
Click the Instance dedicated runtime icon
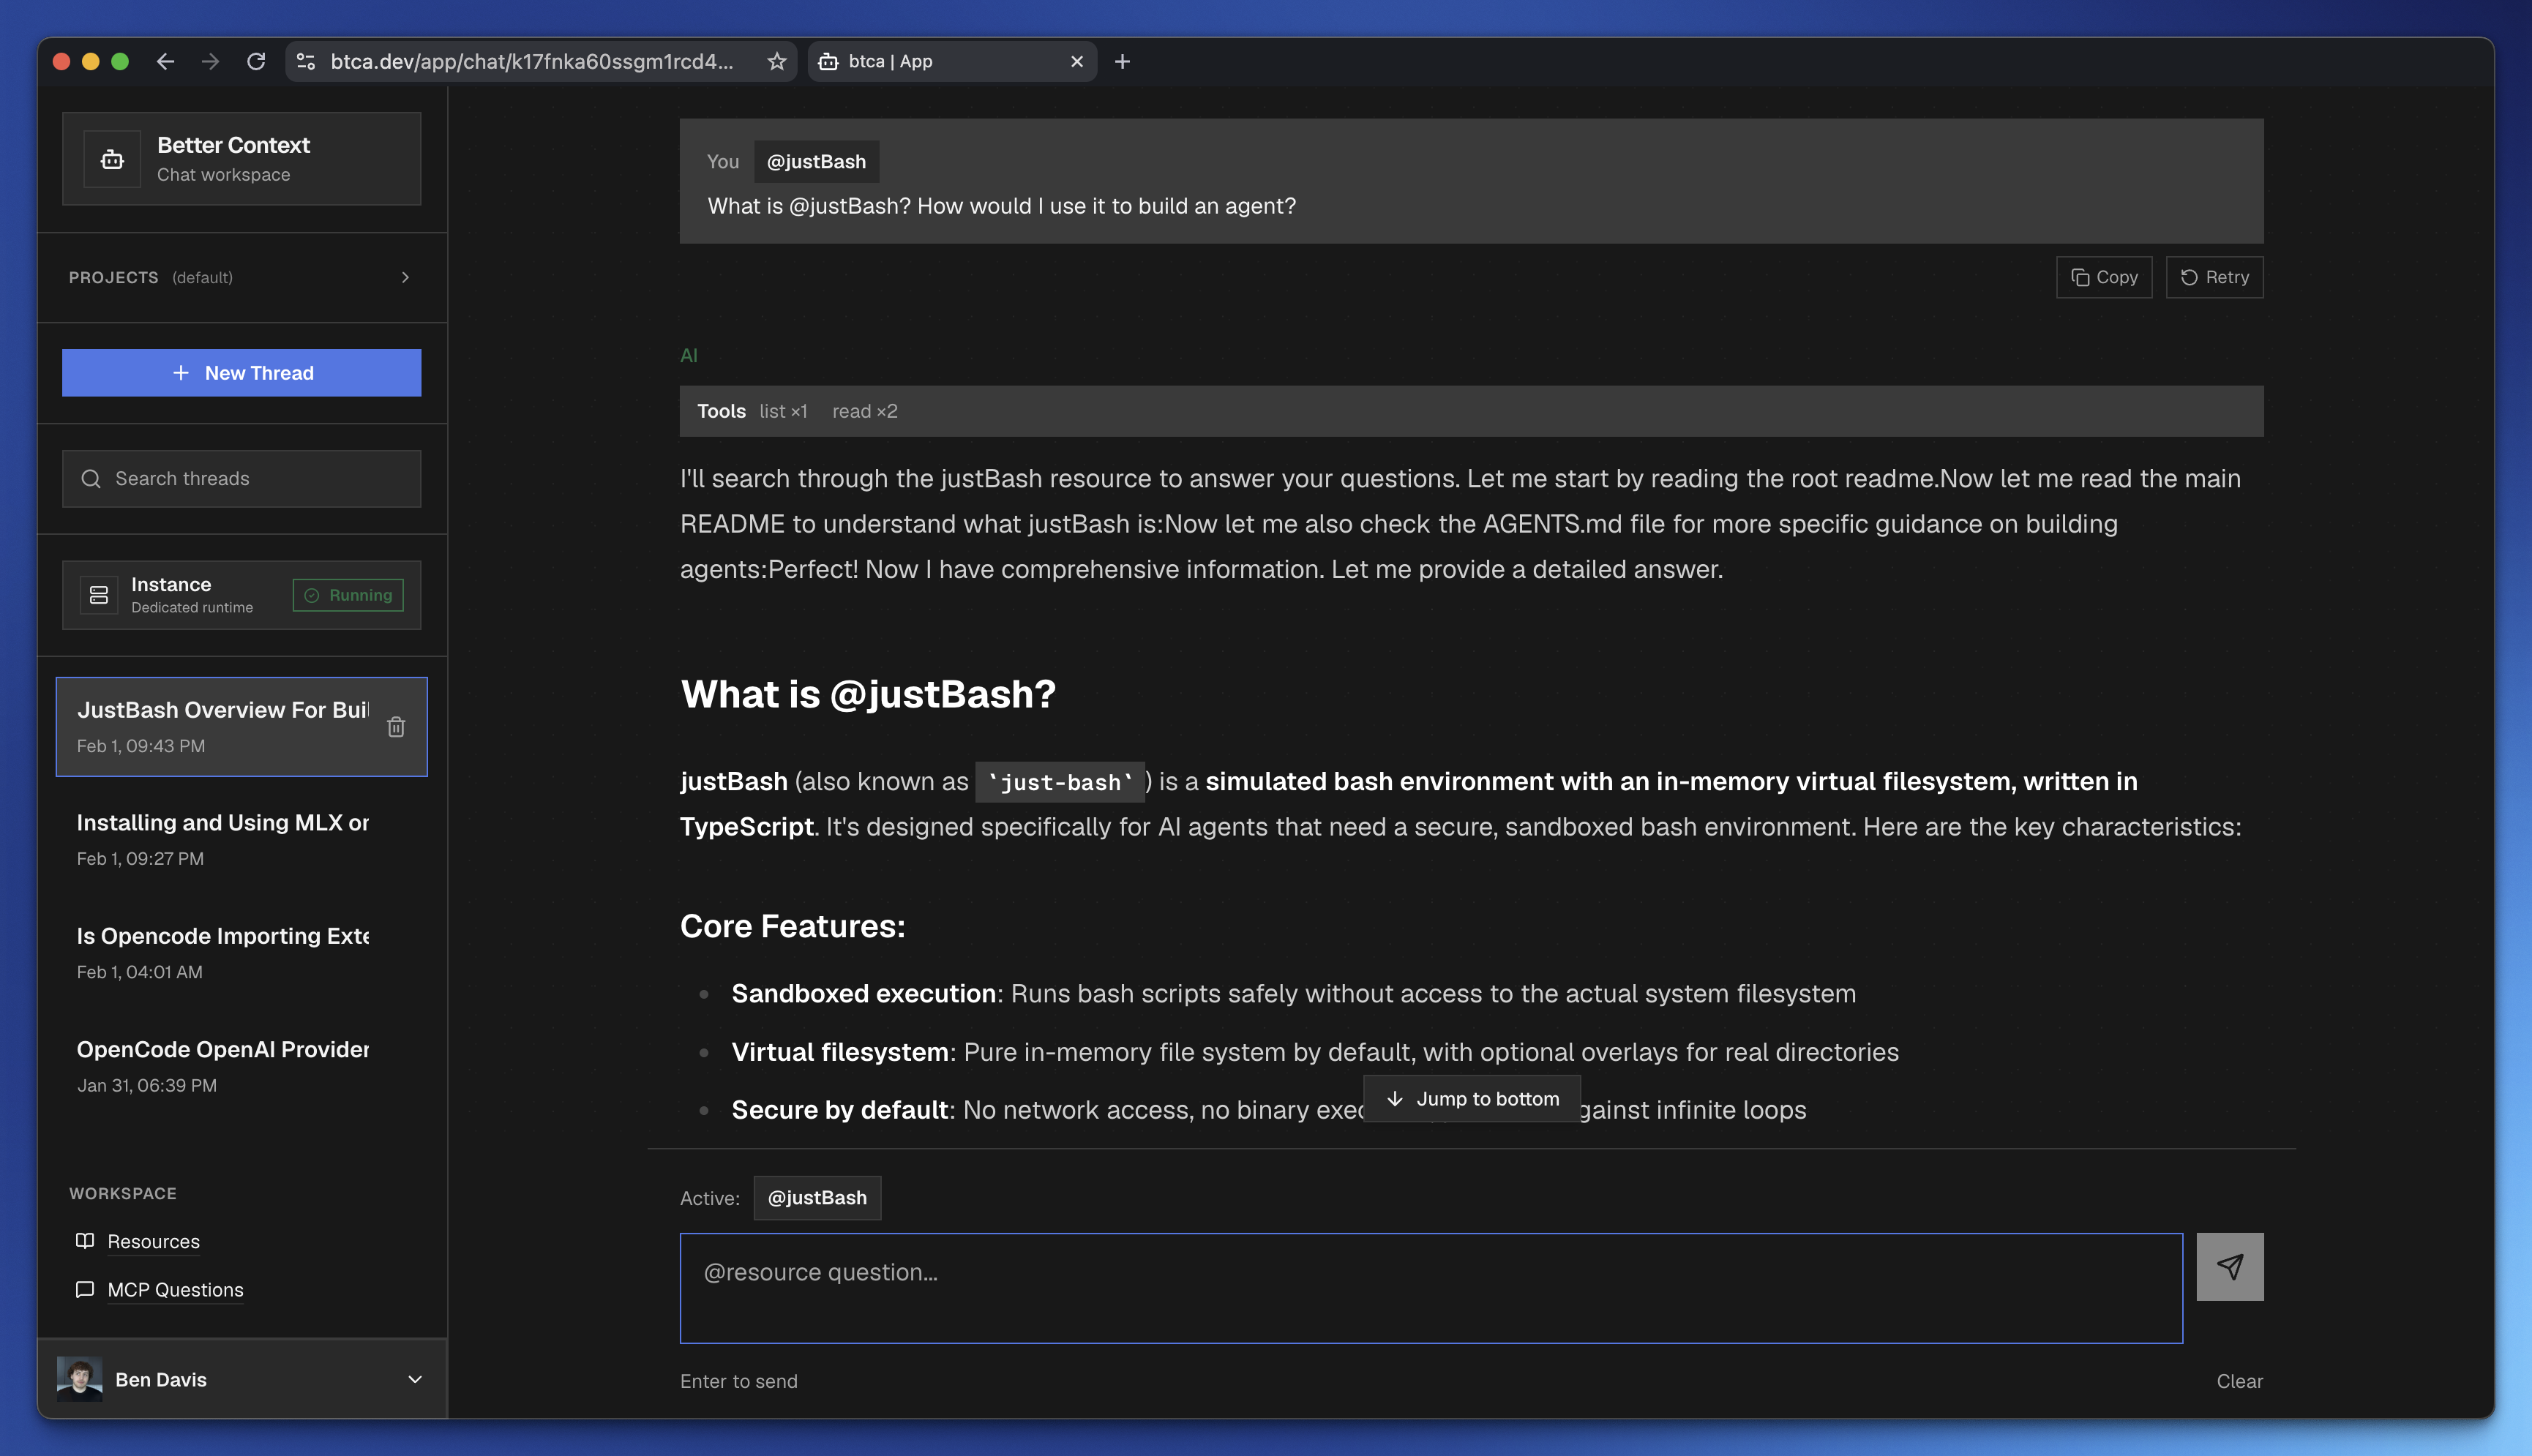click(99, 594)
